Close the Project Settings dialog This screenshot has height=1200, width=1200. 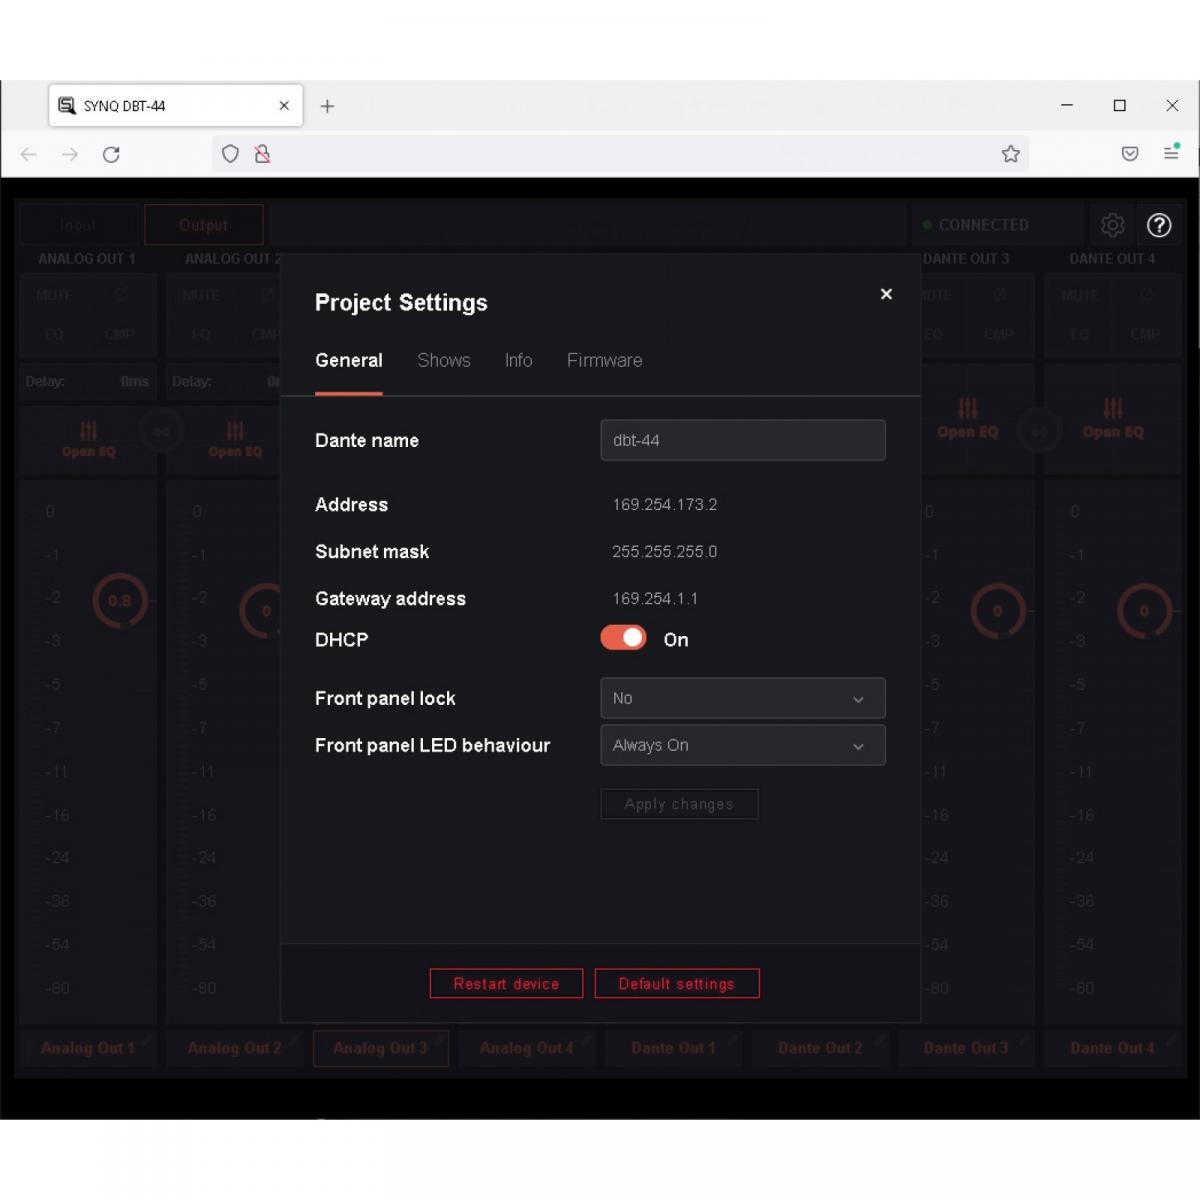pos(886,294)
